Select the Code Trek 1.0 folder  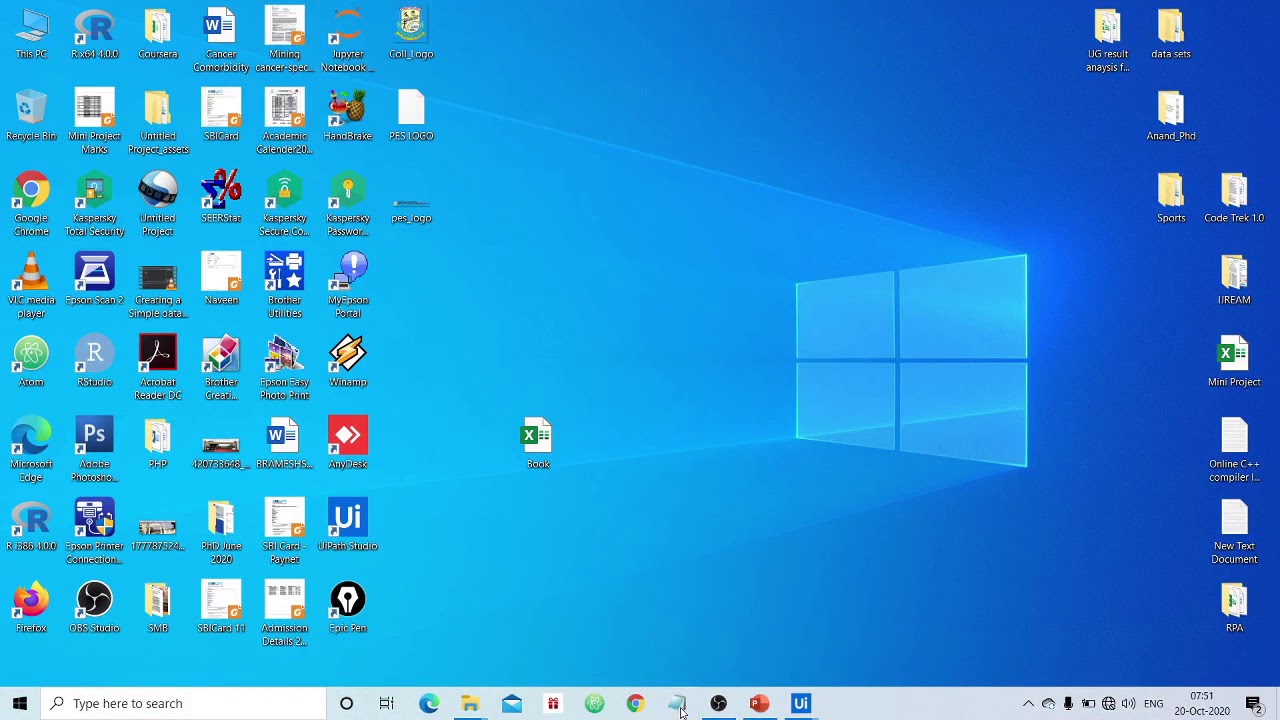(x=1234, y=199)
